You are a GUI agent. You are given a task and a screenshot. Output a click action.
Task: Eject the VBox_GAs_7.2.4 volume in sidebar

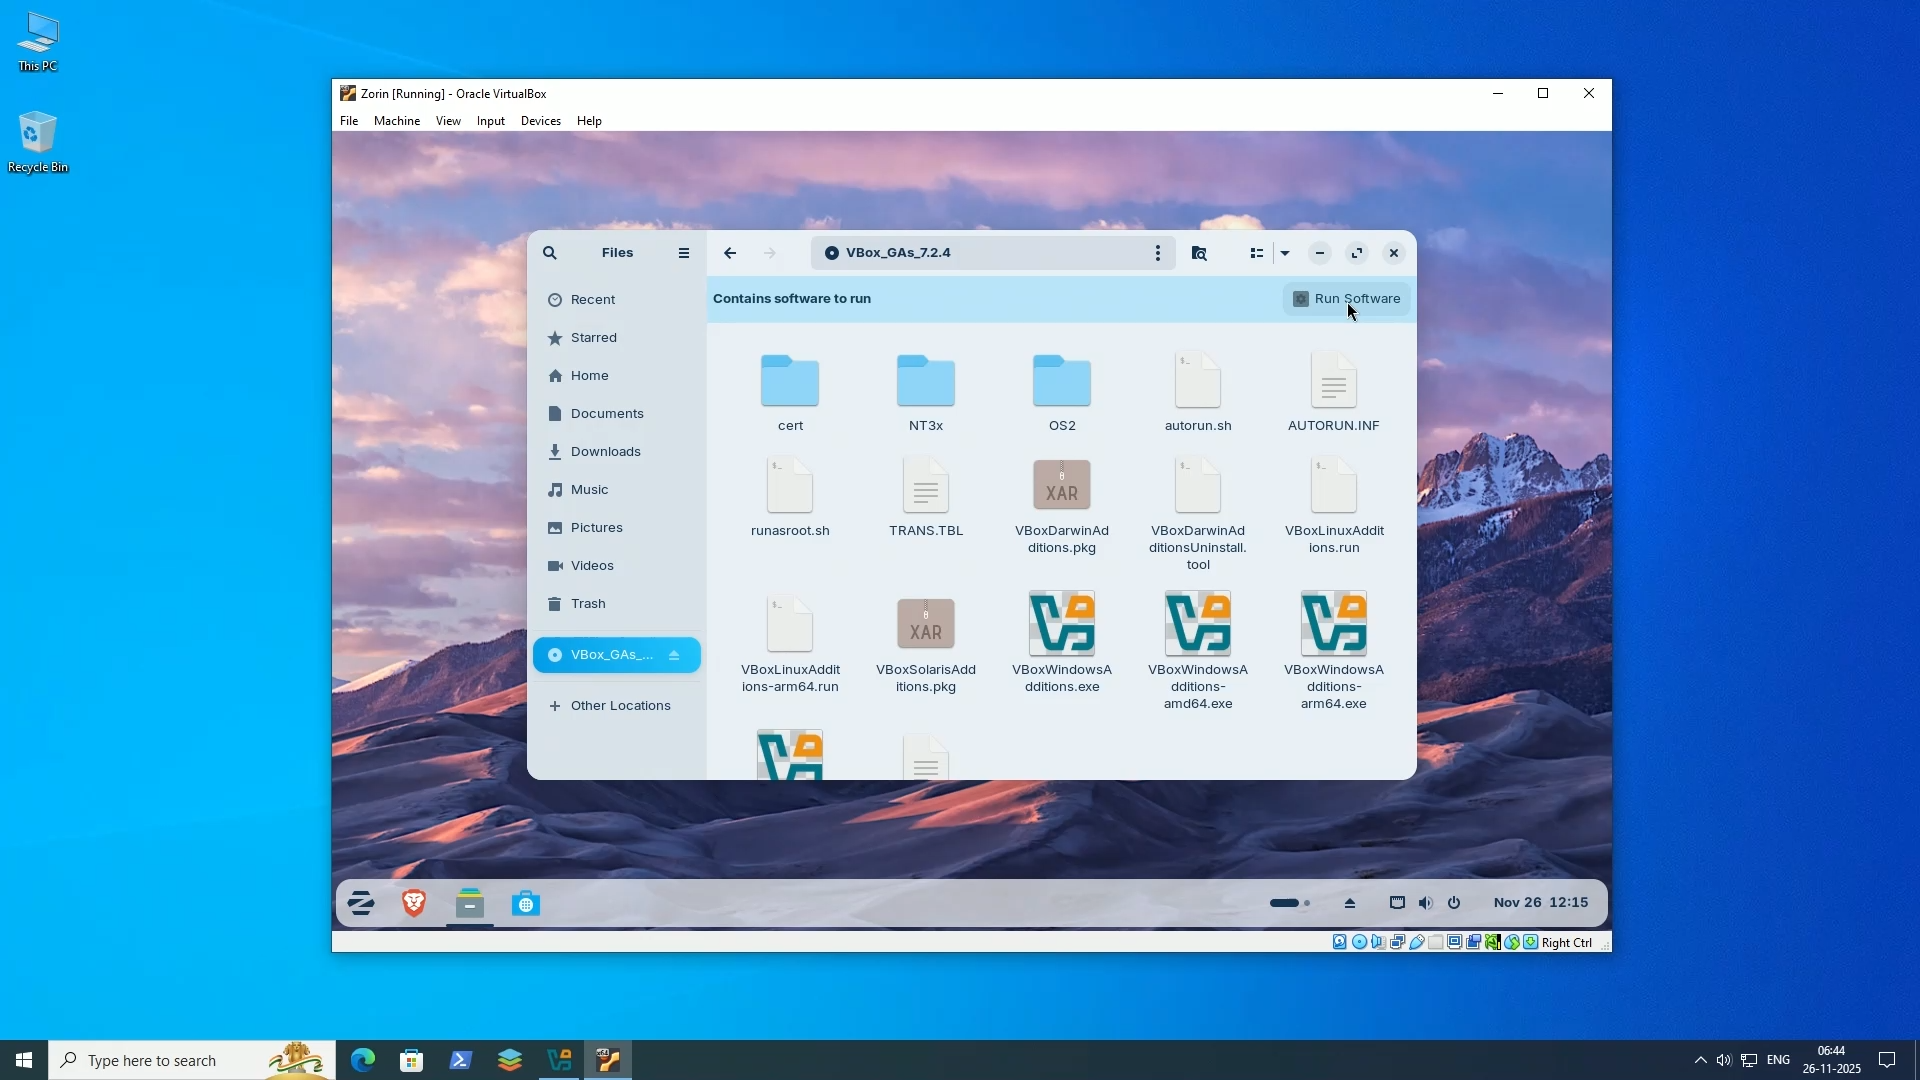(x=676, y=655)
